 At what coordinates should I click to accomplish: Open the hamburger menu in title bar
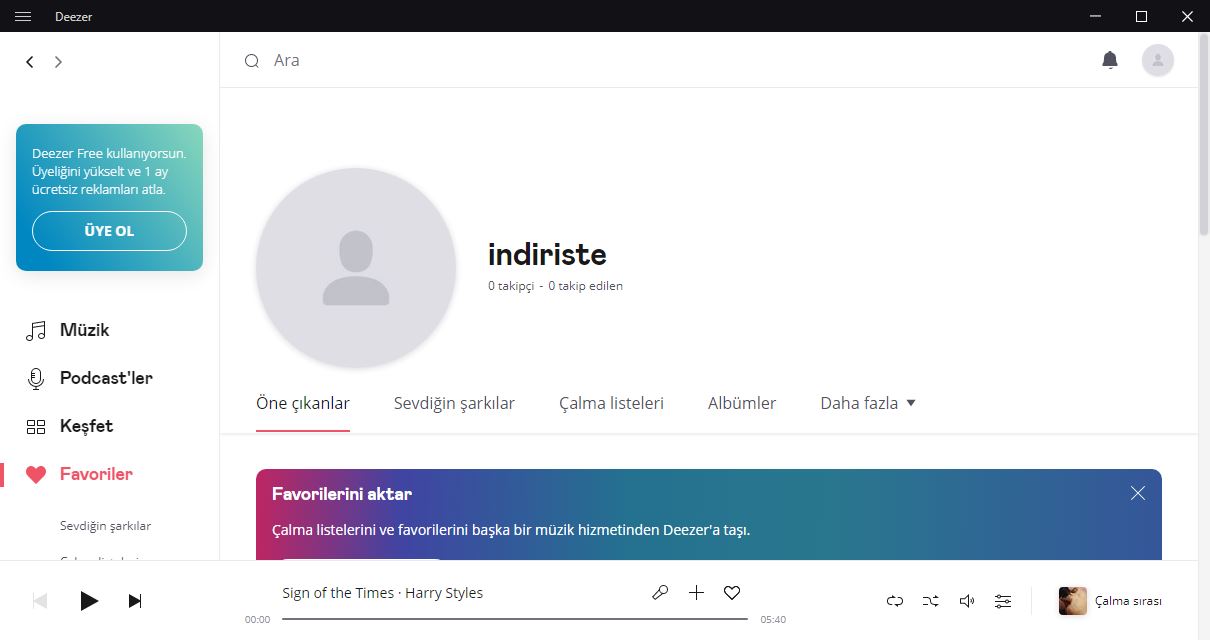pos(23,16)
